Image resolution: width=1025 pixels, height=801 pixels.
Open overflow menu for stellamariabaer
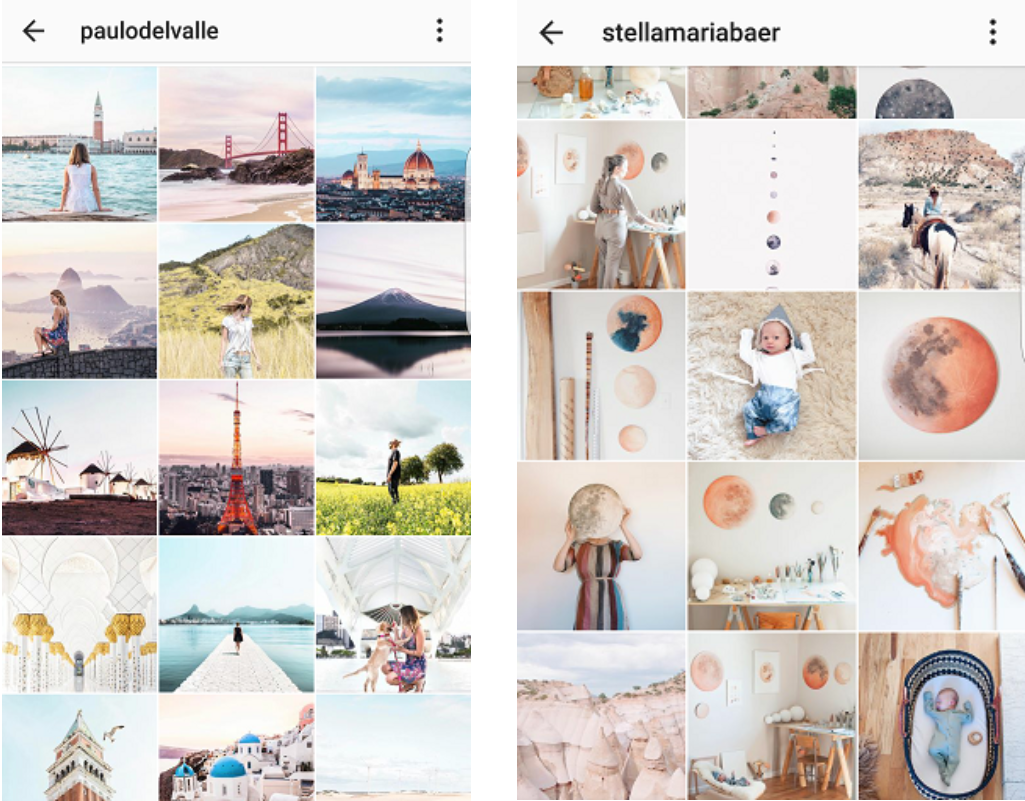(992, 32)
